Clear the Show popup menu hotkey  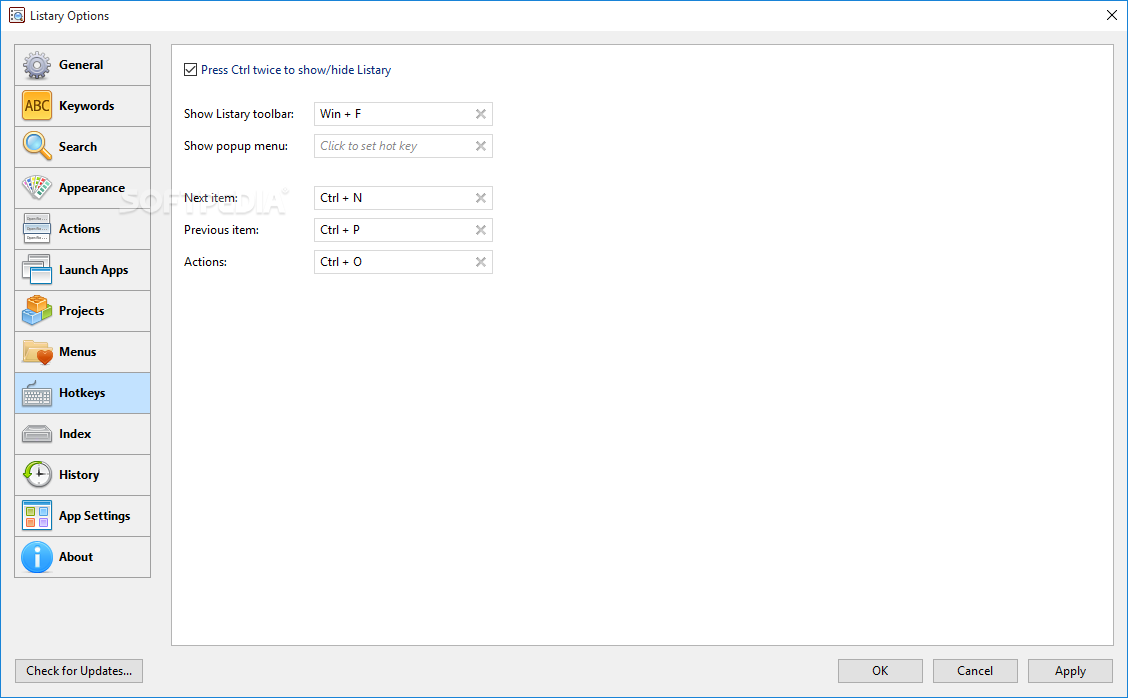(x=481, y=146)
